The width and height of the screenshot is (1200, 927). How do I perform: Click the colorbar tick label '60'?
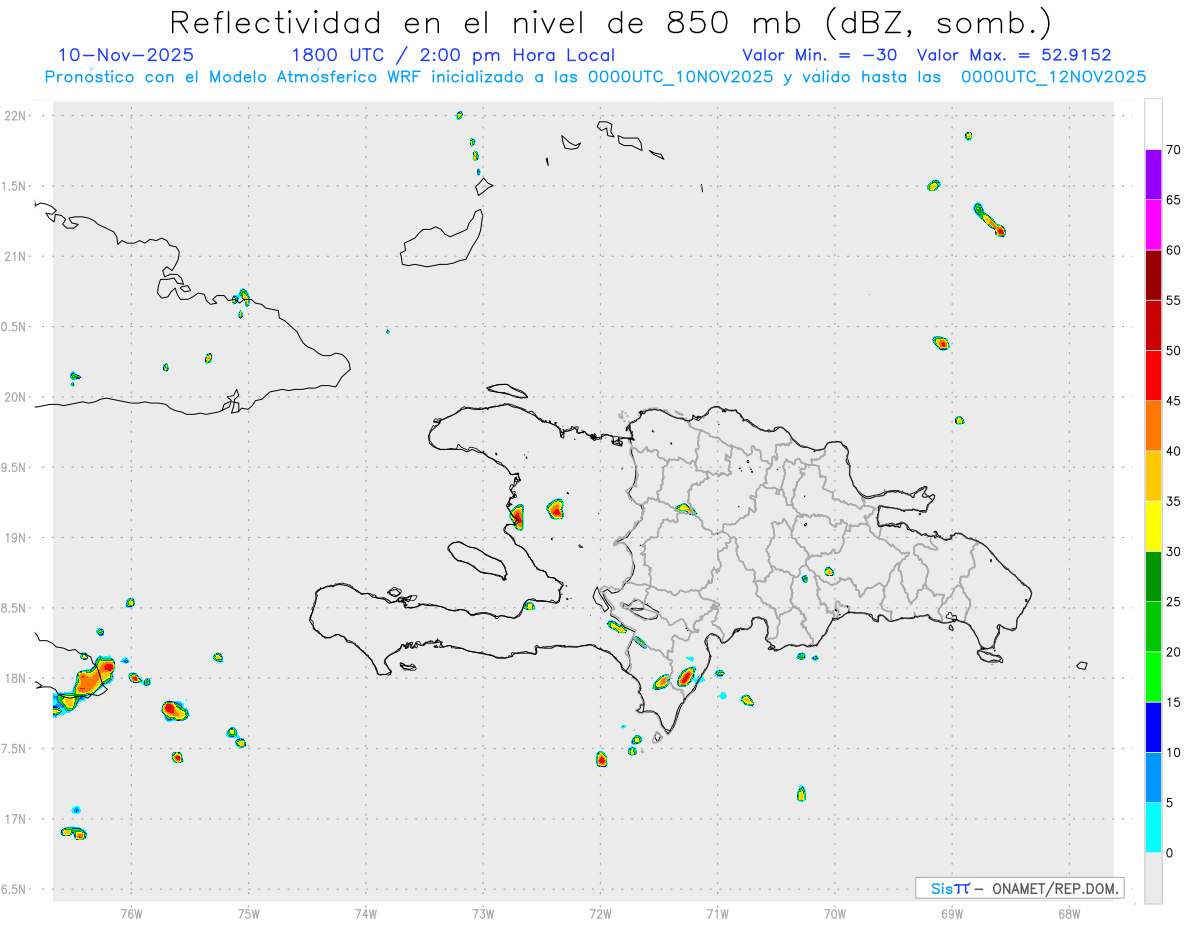[x=1174, y=250]
